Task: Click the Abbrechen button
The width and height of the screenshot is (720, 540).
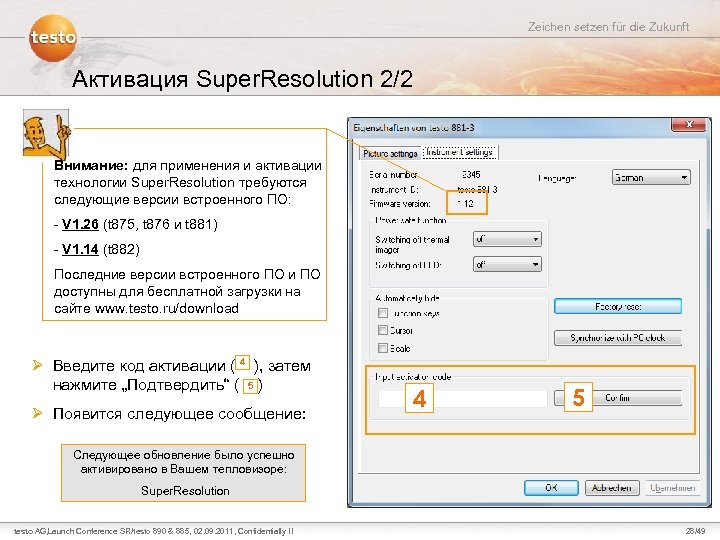Action: 612,488
